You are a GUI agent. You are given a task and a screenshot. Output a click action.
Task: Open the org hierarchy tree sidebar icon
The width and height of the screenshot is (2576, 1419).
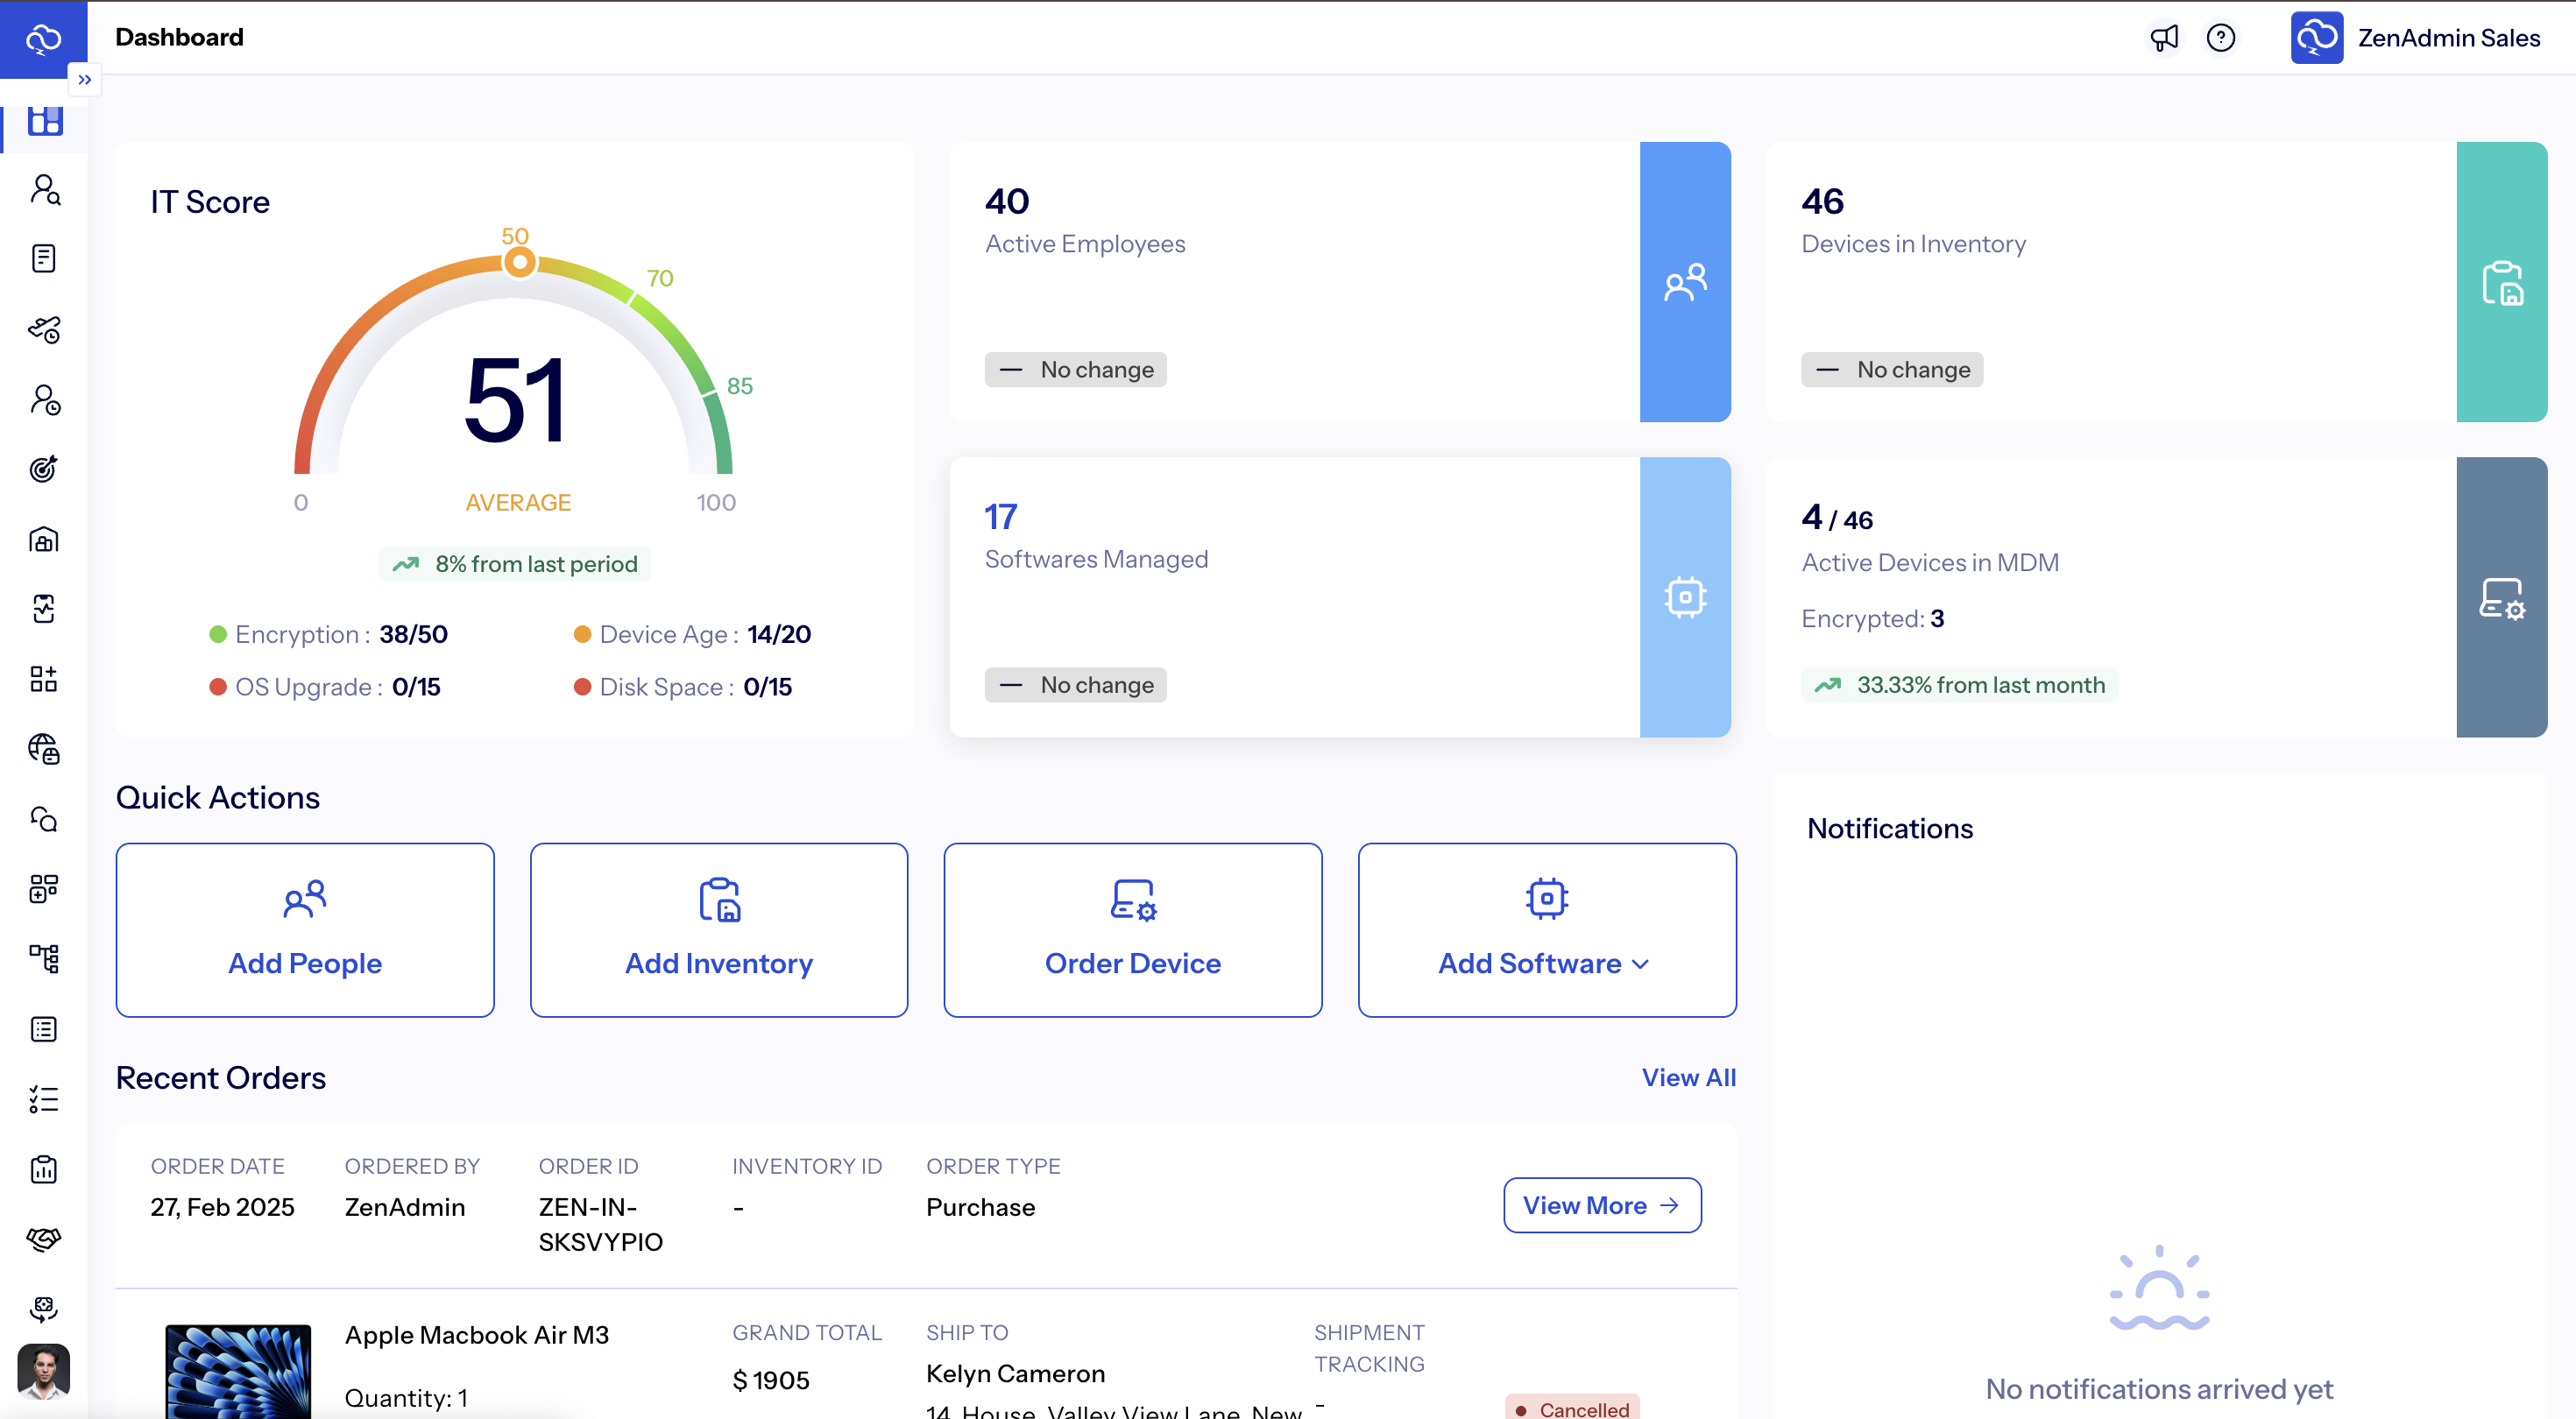pos(44,959)
